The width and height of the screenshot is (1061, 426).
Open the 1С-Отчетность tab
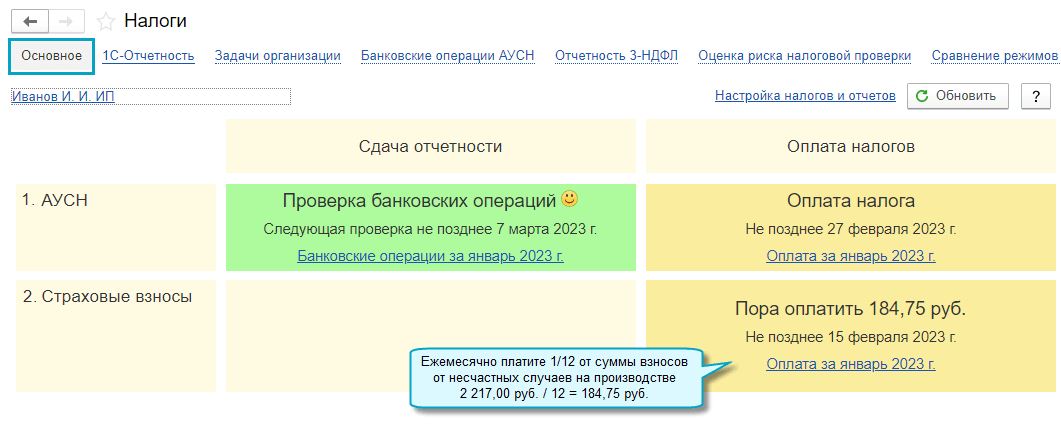[x=149, y=55]
